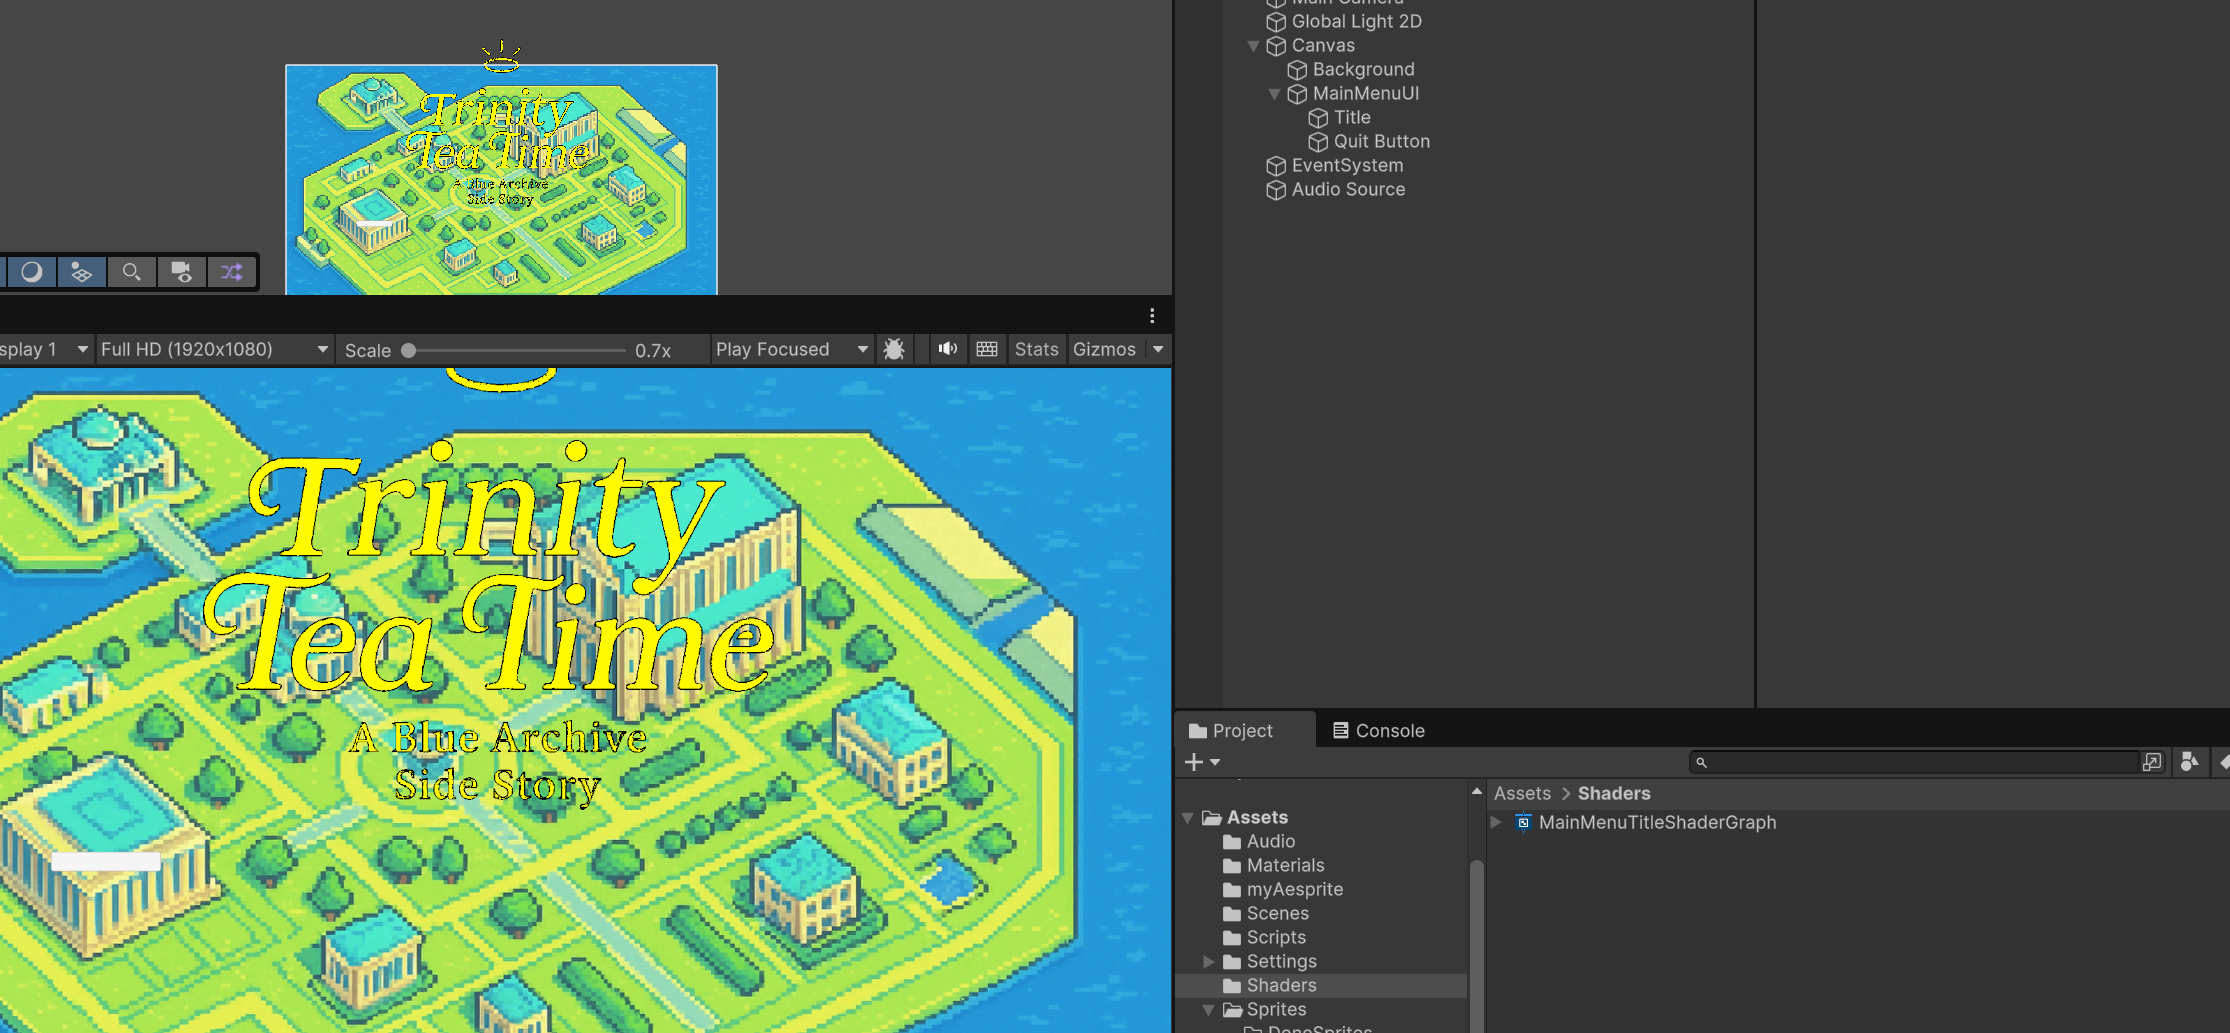Click the Assets breadcrumb link
Screen dimensions: 2230x1033
pyautogui.click(x=1522, y=793)
